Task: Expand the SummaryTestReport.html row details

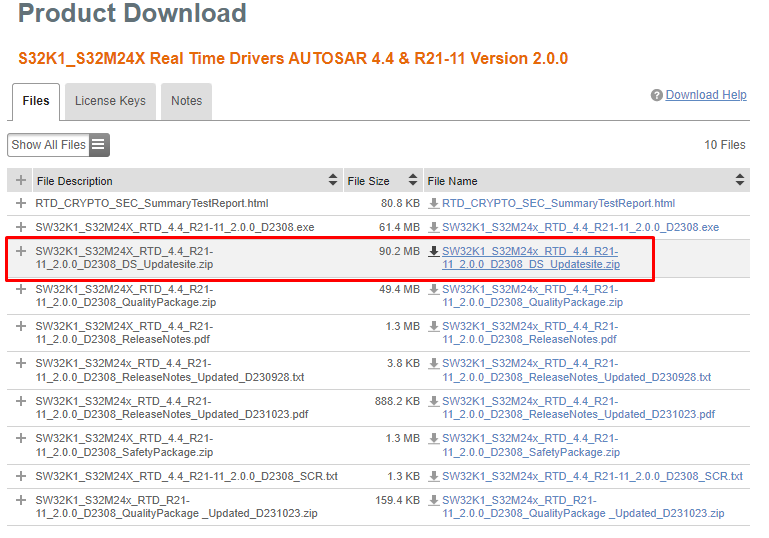Action: pyautogui.click(x=21, y=204)
